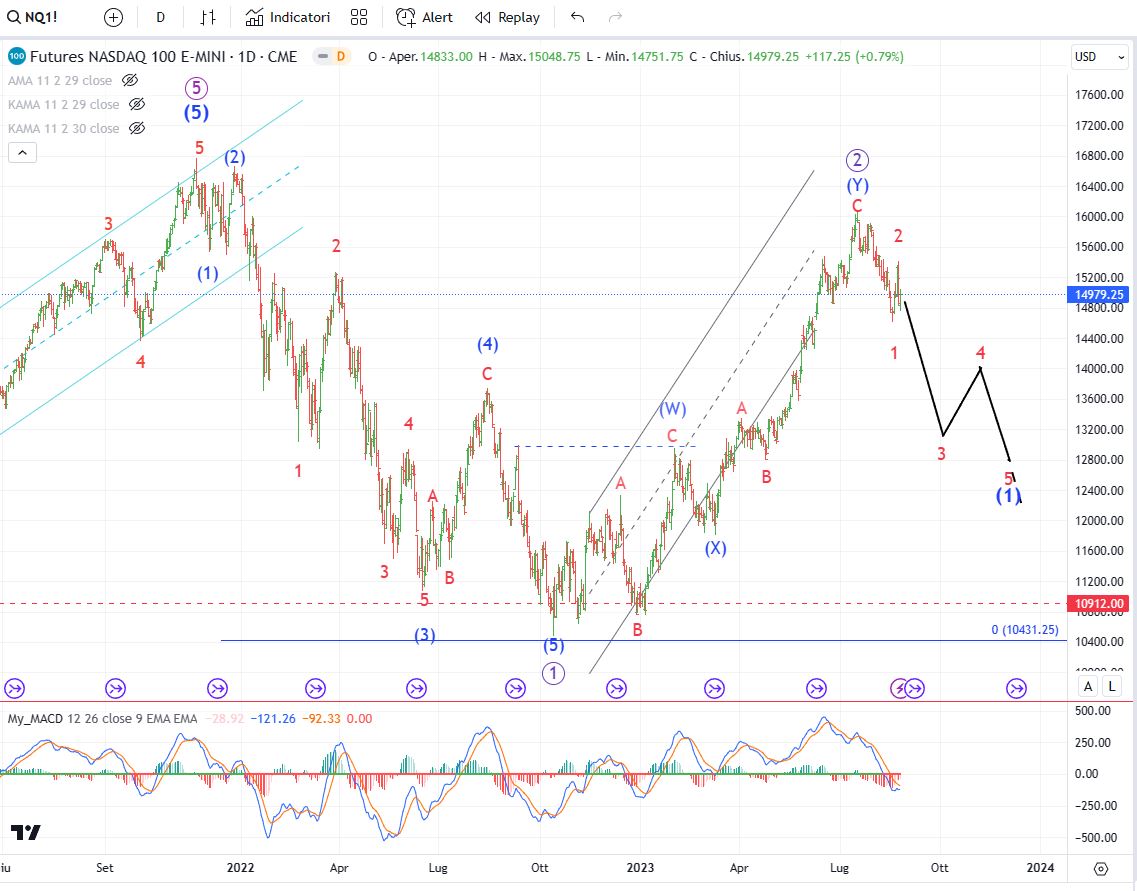Click the Aper. opening price 14833.00
Image resolution: width=1137 pixels, height=891 pixels.
[x=446, y=57]
